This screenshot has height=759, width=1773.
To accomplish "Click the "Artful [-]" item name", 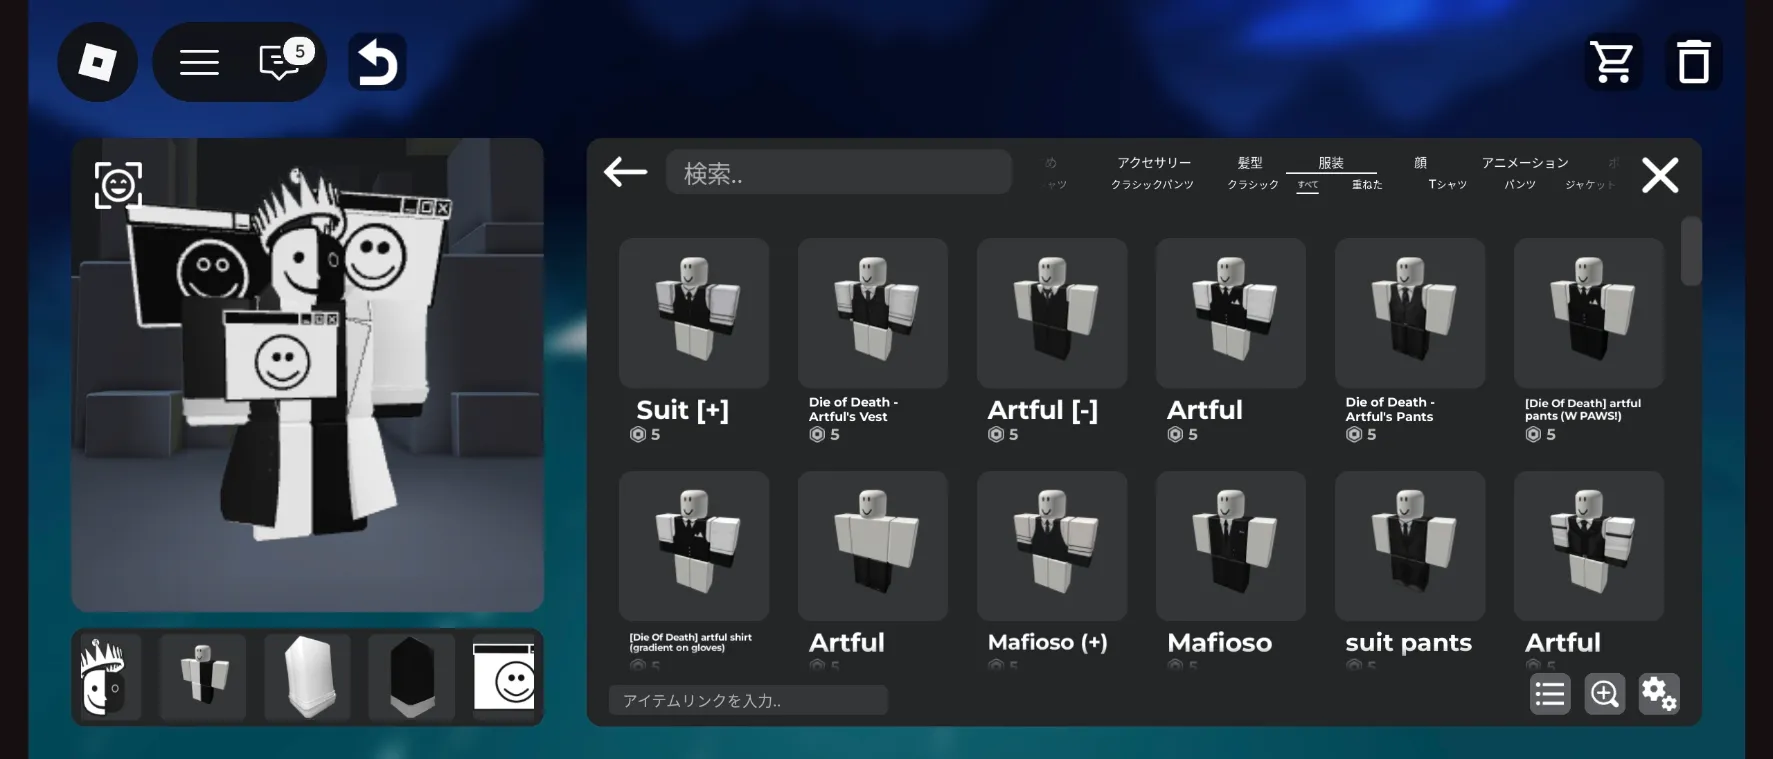I will tap(1042, 410).
